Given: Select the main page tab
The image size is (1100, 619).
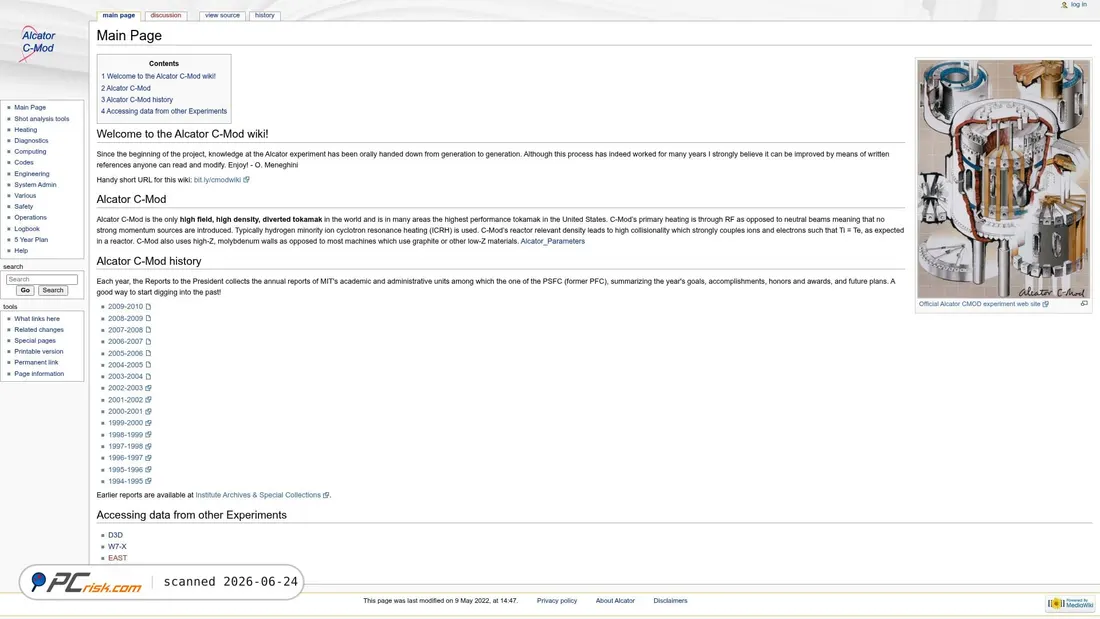Looking at the screenshot, I should 119,15.
